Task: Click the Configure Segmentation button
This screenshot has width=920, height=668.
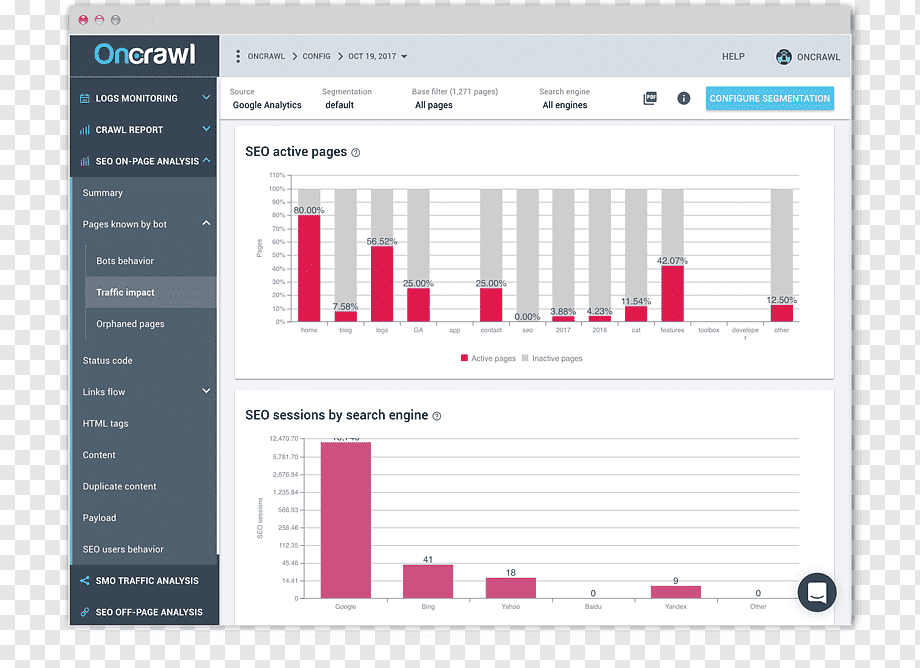Action: (x=770, y=99)
